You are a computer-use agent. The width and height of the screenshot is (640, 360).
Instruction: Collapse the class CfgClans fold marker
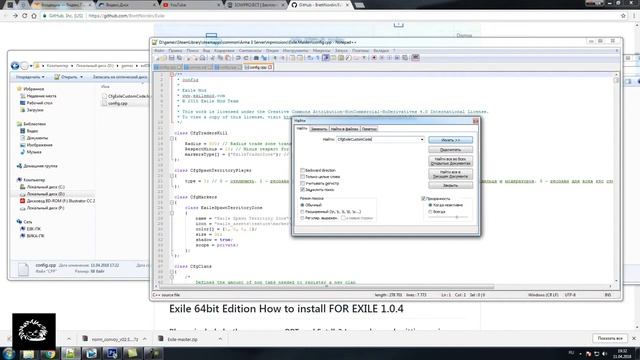[x=172, y=271]
